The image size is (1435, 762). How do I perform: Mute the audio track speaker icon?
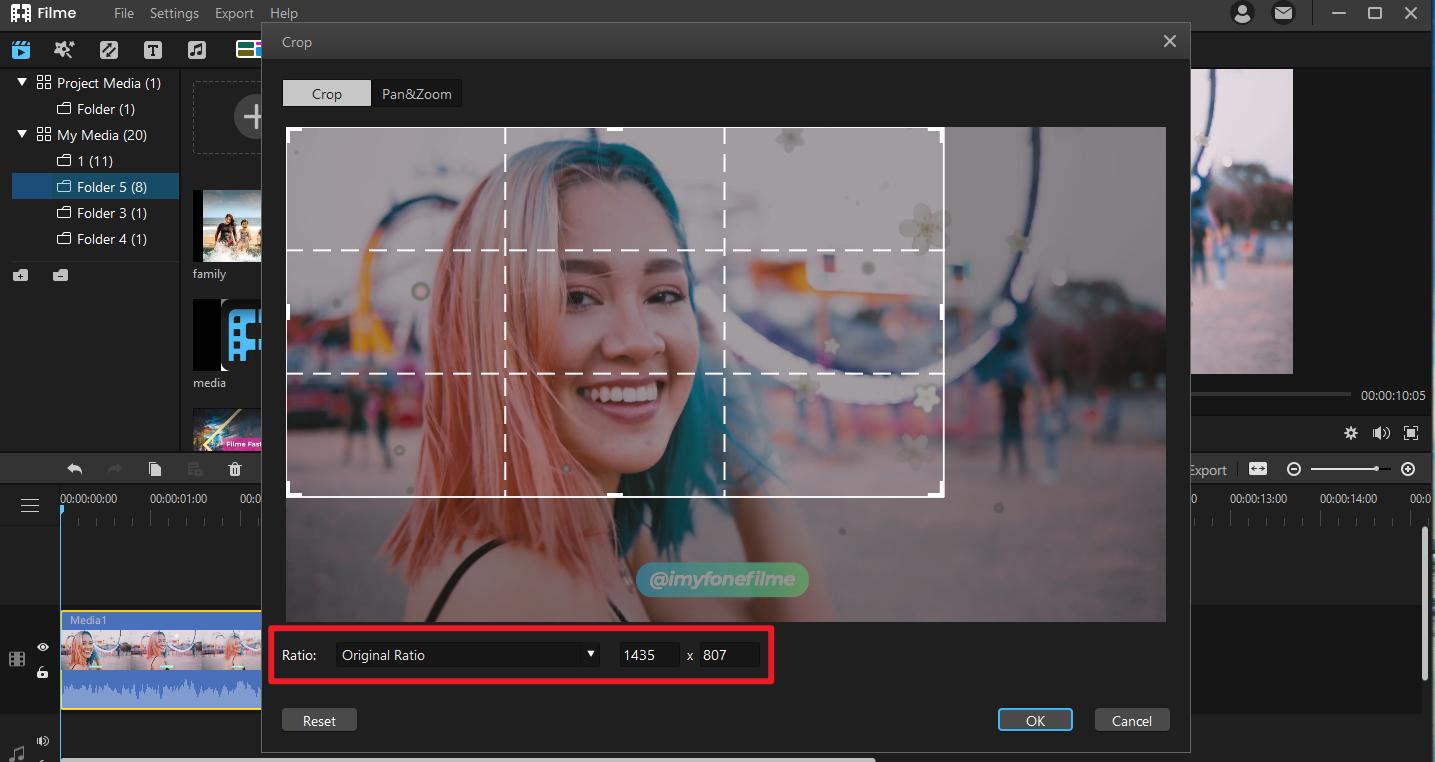(x=43, y=741)
